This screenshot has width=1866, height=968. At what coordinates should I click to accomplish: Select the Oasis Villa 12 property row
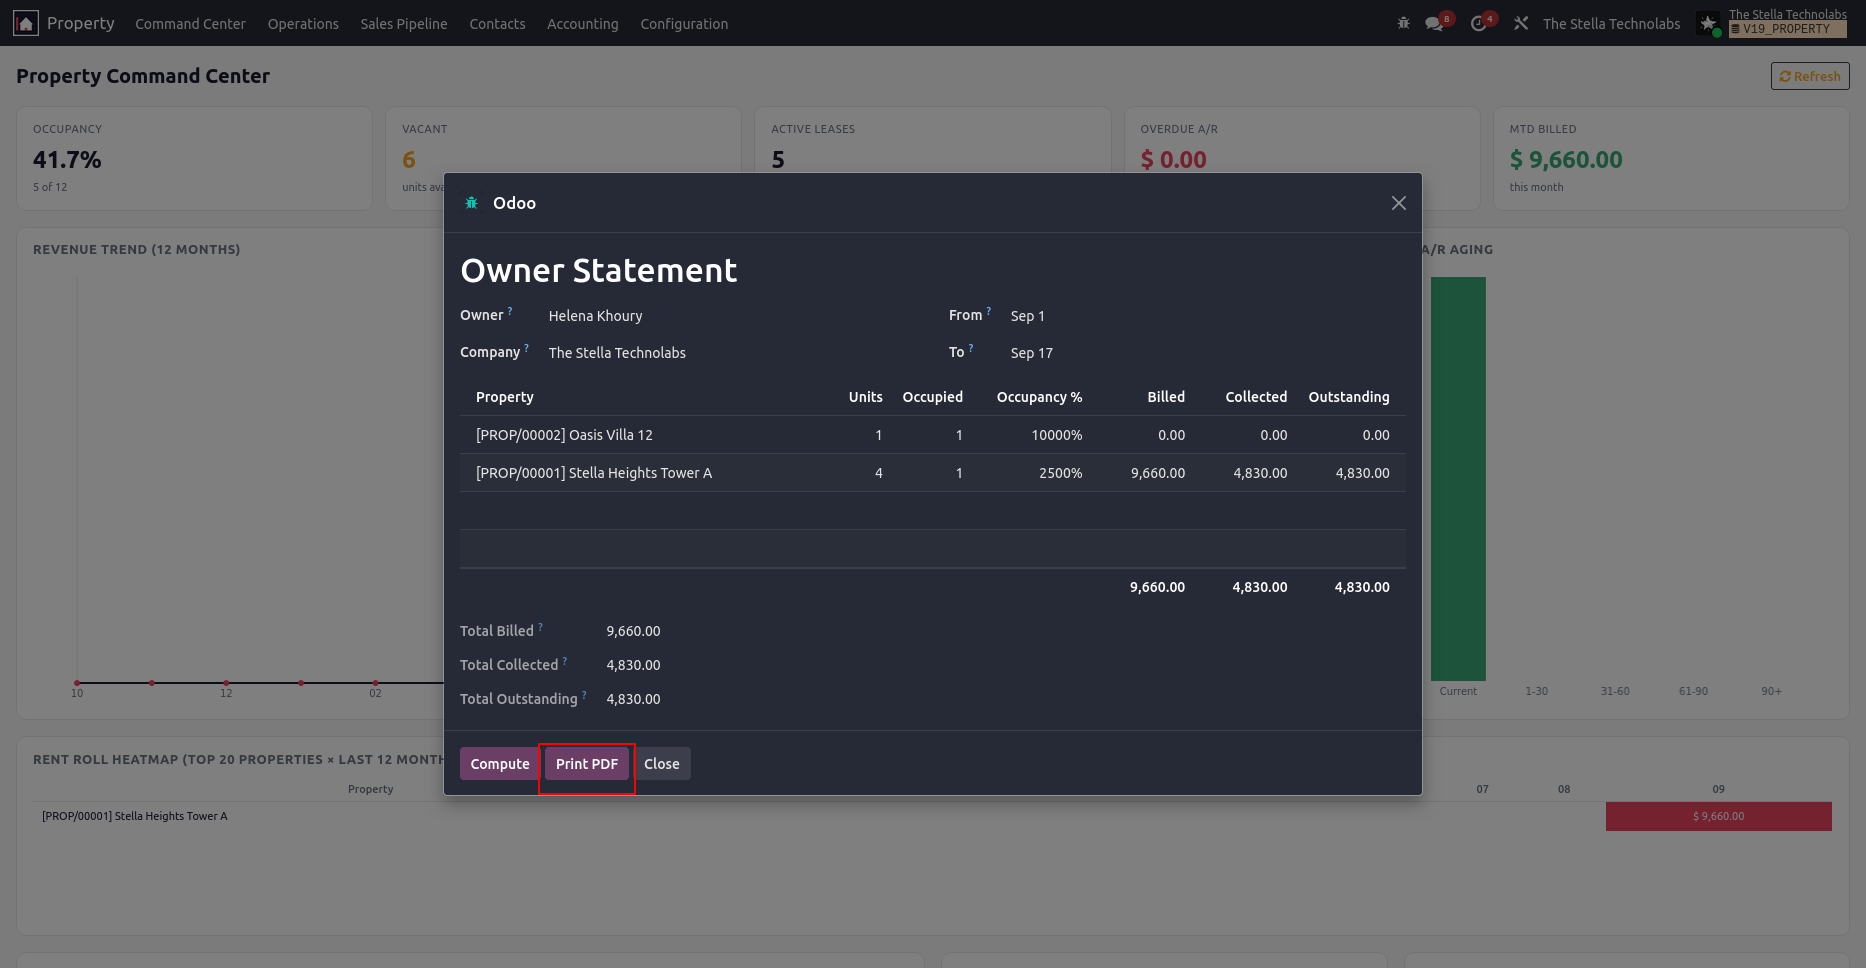933,435
